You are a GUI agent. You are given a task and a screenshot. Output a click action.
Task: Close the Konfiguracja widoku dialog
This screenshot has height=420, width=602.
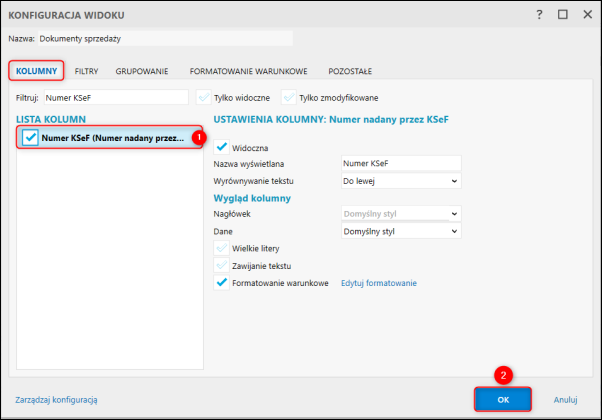[587, 15]
